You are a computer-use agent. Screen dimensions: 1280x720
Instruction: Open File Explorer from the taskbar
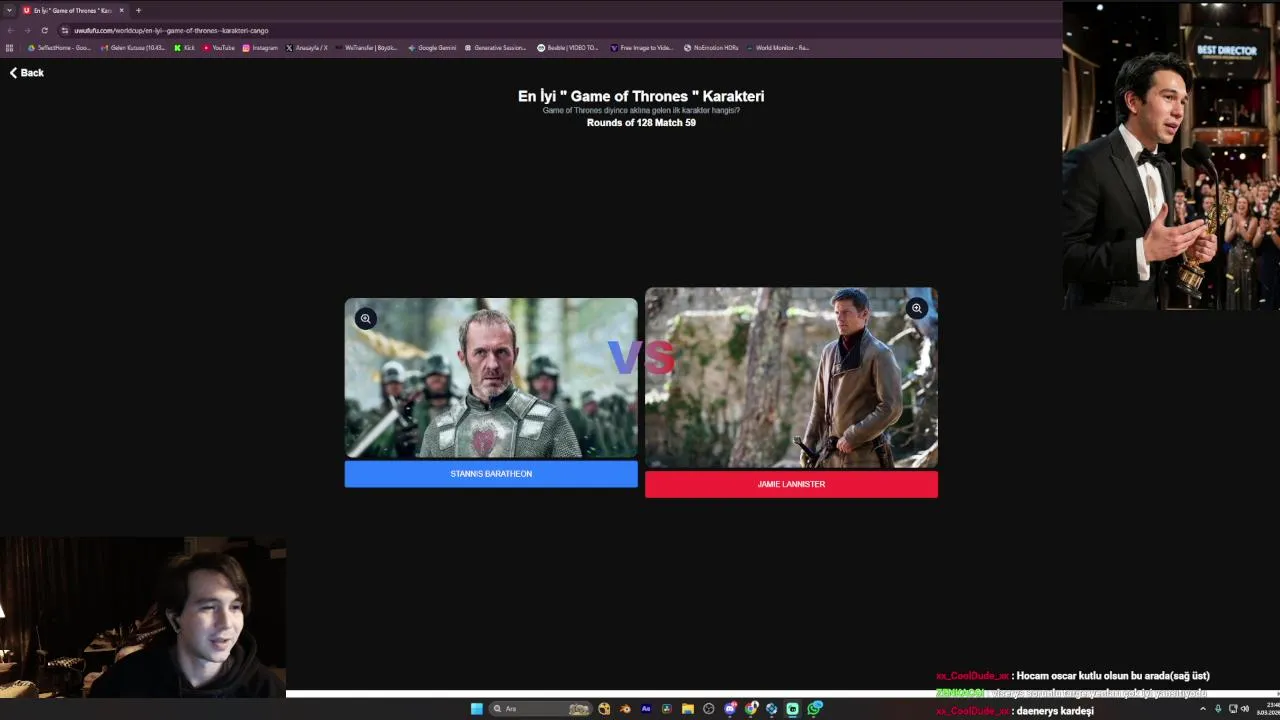pos(688,709)
